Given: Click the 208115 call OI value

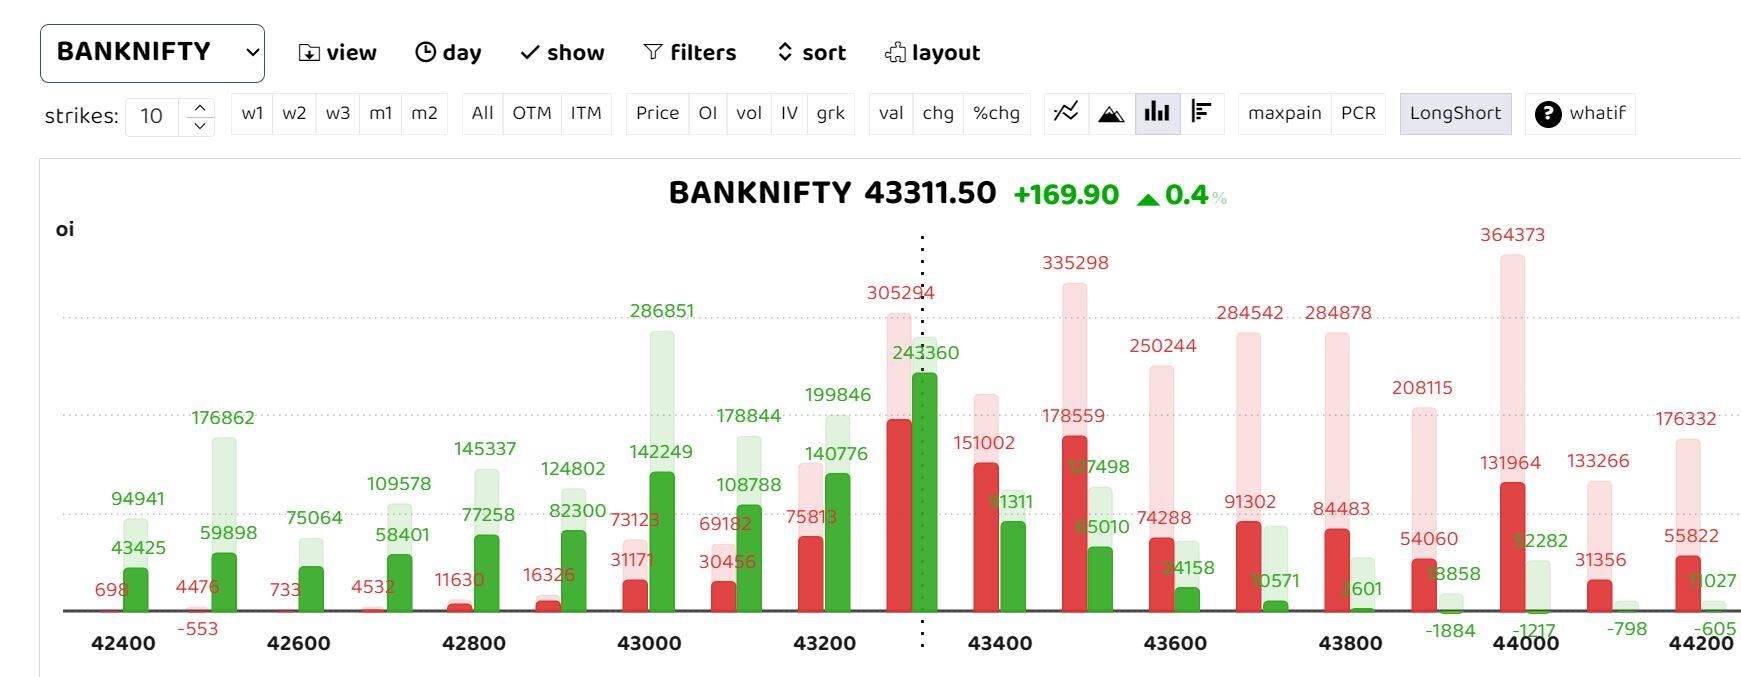Looking at the screenshot, I should coord(1422,388).
